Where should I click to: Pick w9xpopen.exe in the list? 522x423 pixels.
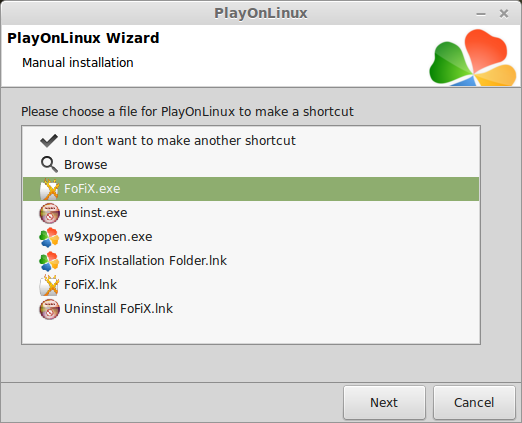pyautogui.click(x=251, y=237)
